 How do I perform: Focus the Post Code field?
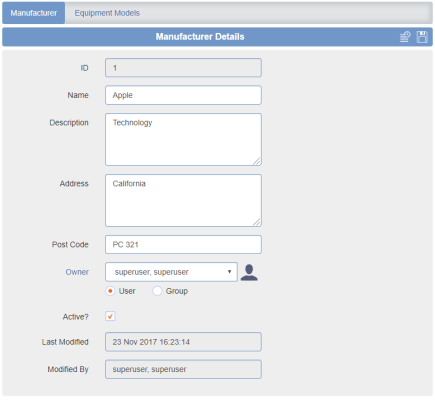(183, 245)
